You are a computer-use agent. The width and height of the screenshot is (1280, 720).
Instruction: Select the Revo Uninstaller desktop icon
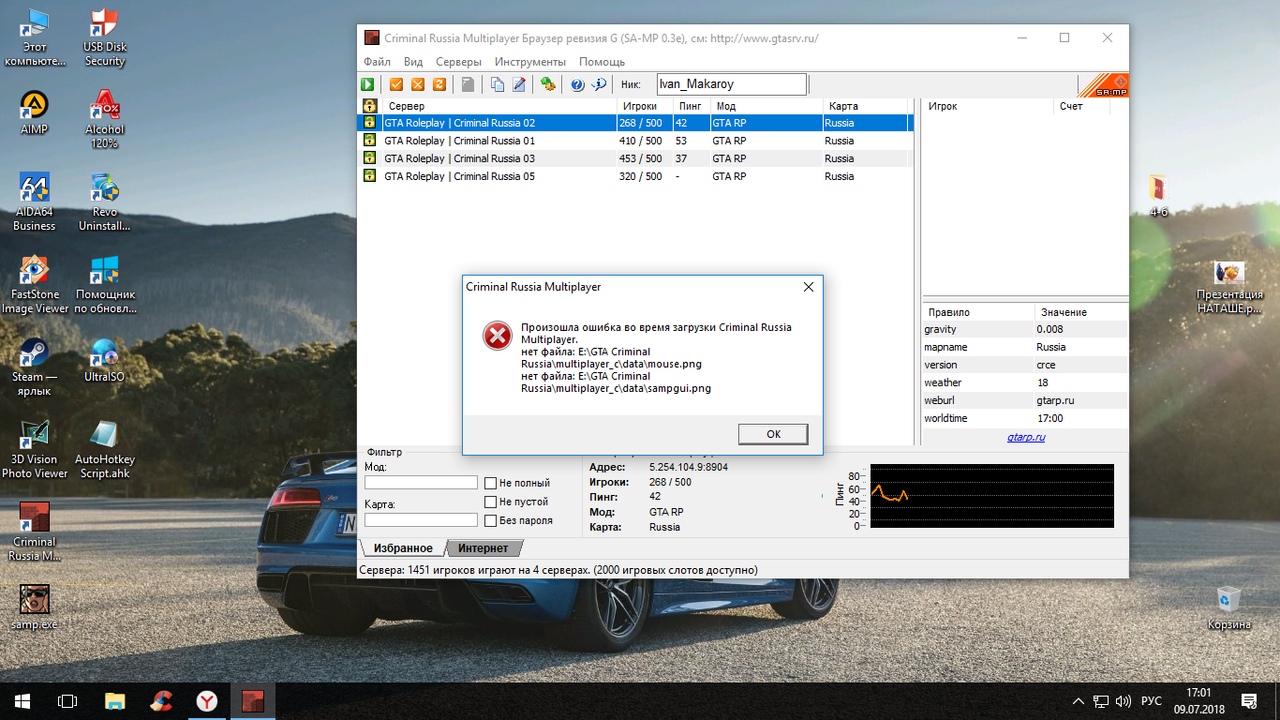tap(104, 202)
